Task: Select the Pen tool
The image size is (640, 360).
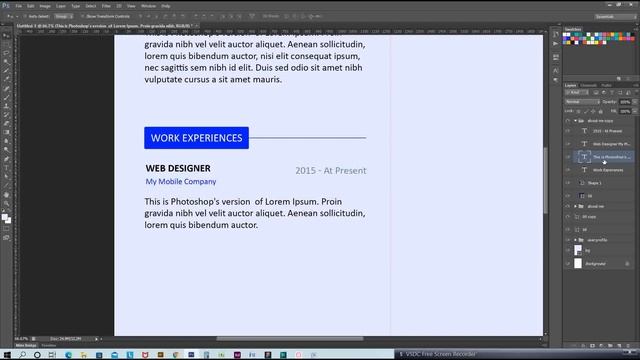Action: coord(6,159)
